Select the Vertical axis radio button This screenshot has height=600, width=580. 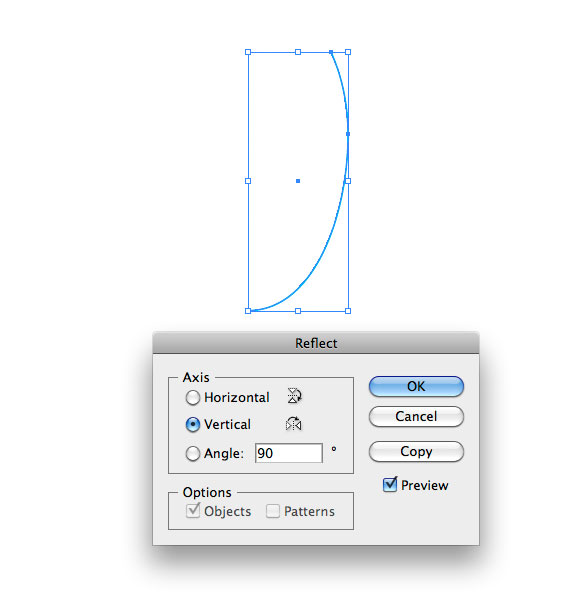pos(192,424)
